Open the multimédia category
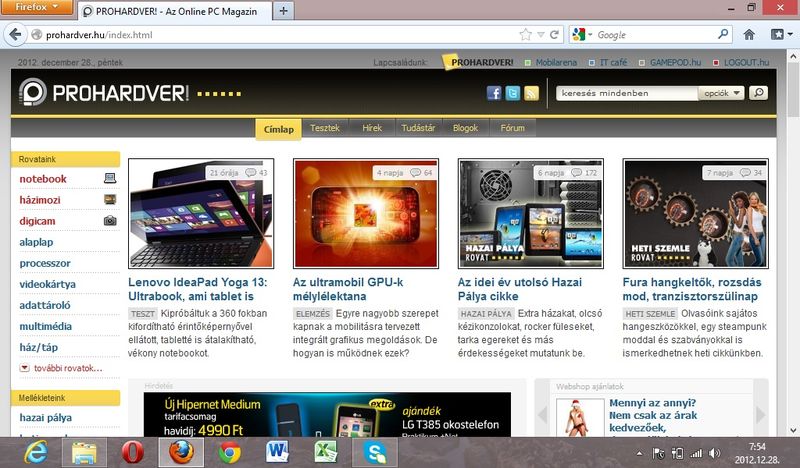The image size is (800, 468). pyautogui.click(x=45, y=326)
